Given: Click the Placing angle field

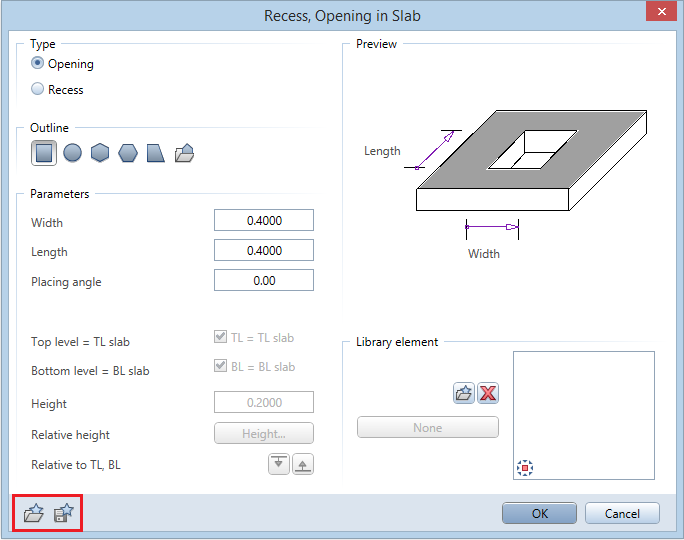Looking at the screenshot, I should click(264, 280).
